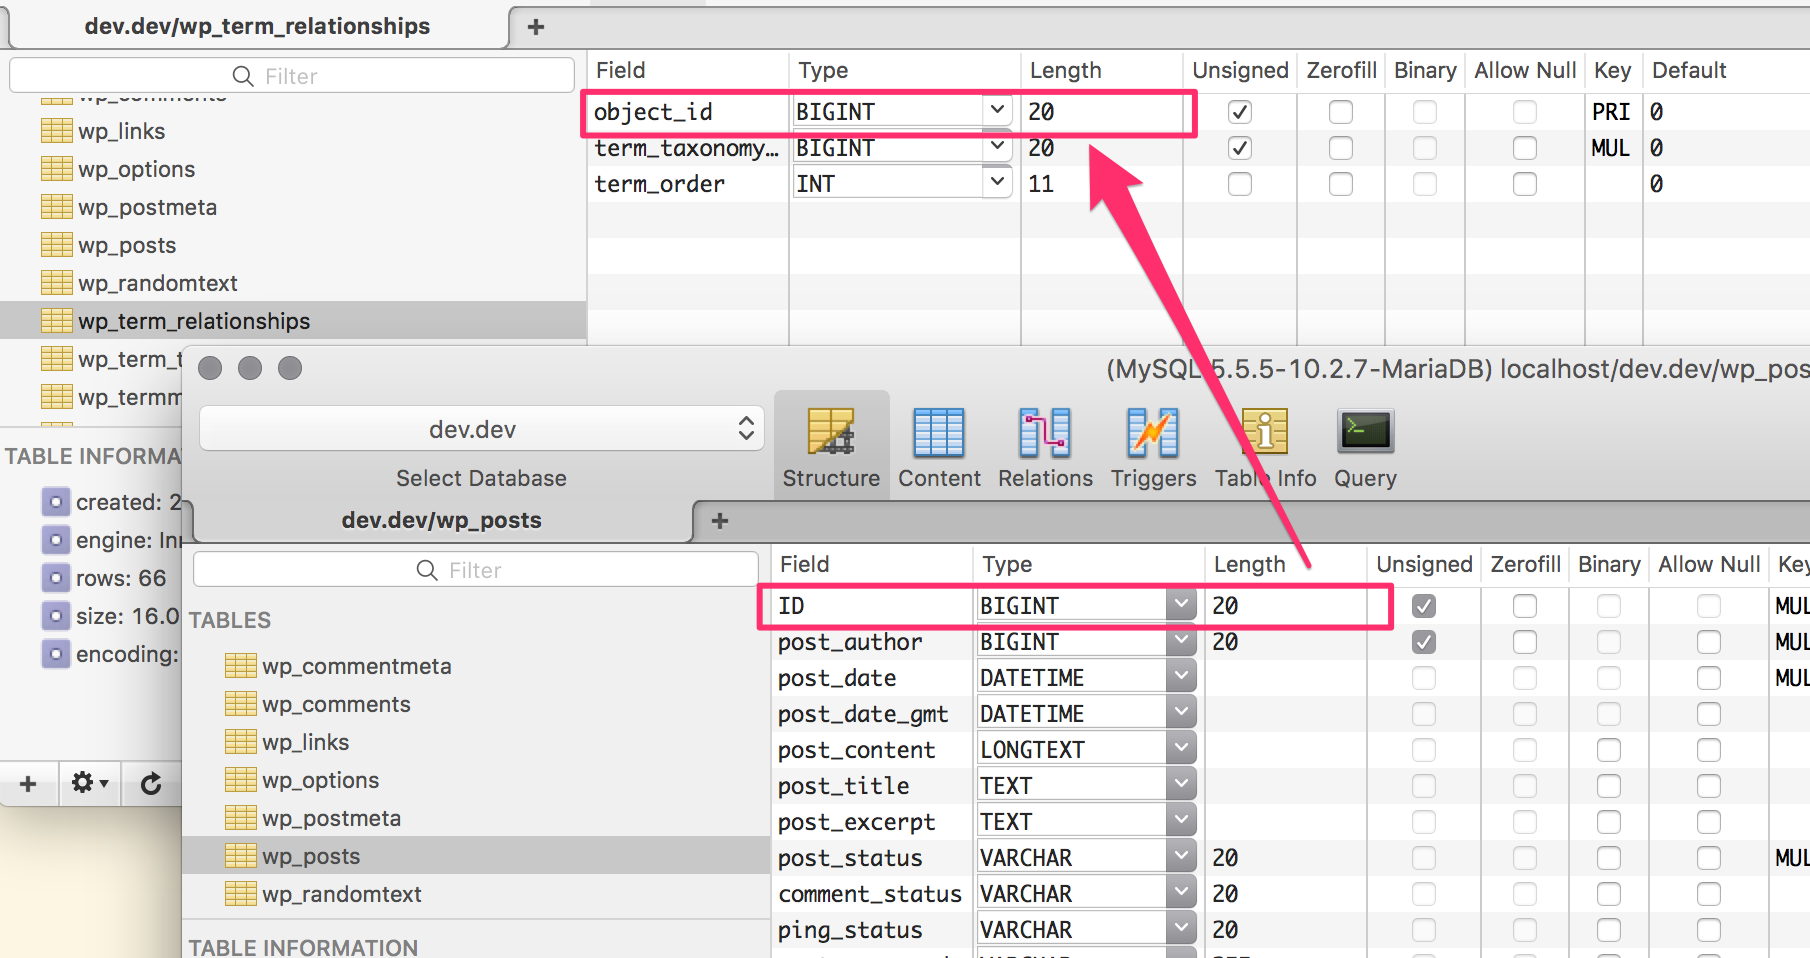
Task: Toggle Unsigned checkbox for post_author field
Action: pyautogui.click(x=1424, y=642)
